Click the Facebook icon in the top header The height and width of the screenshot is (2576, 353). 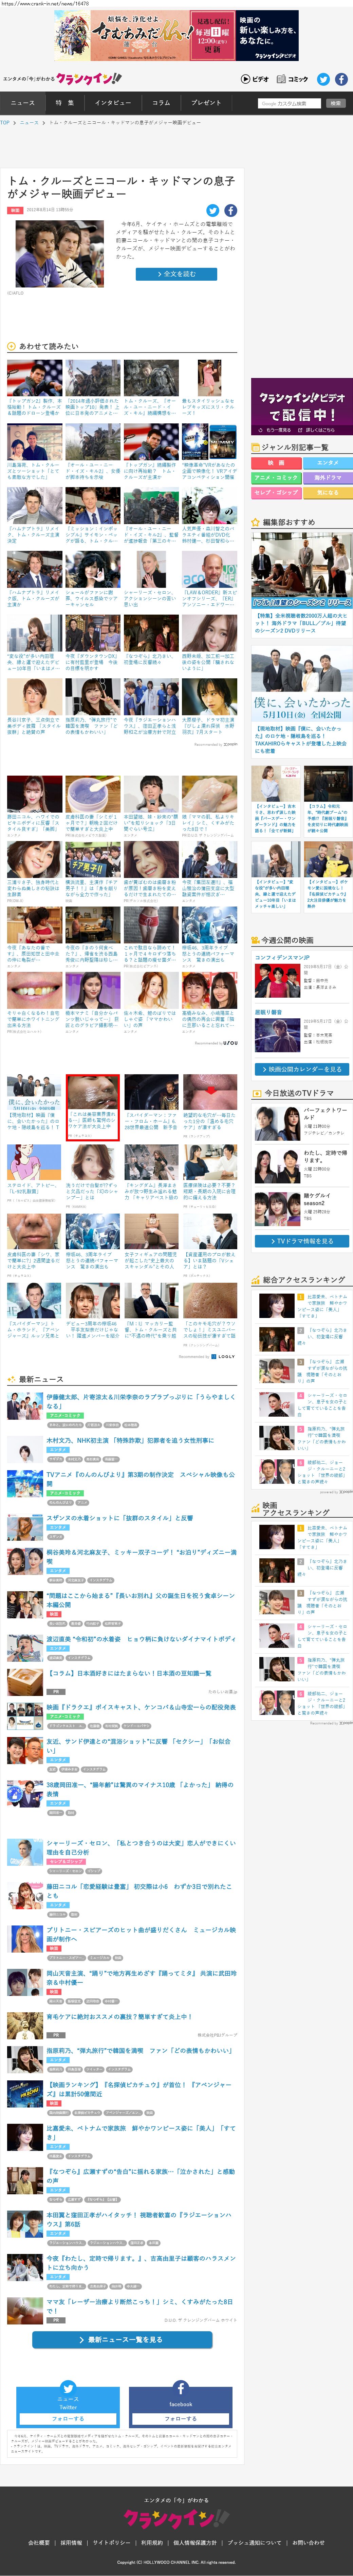(341, 79)
